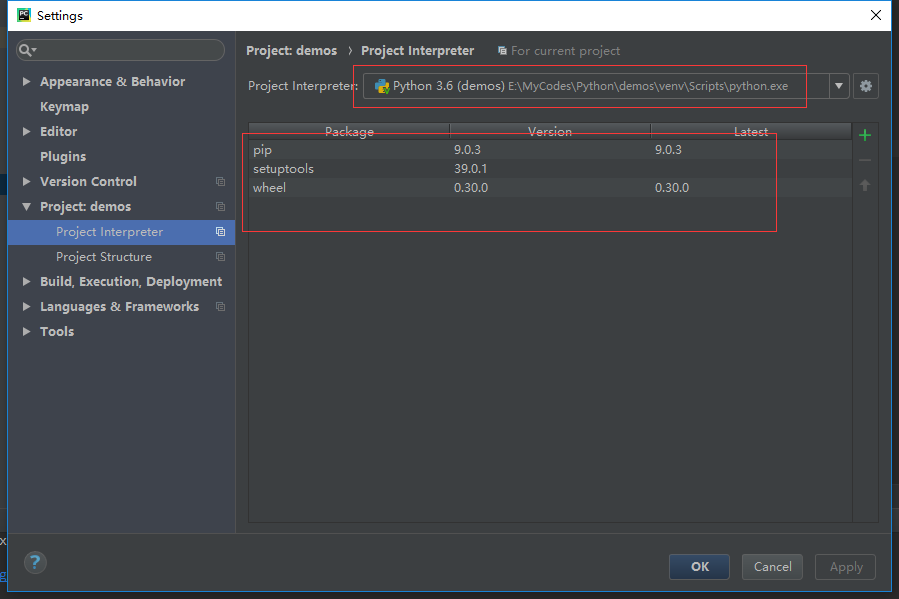Image resolution: width=899 pixels, height=599 pixels.
Task: Click the Project: demos breadcrumb
Action: (291, 51)
